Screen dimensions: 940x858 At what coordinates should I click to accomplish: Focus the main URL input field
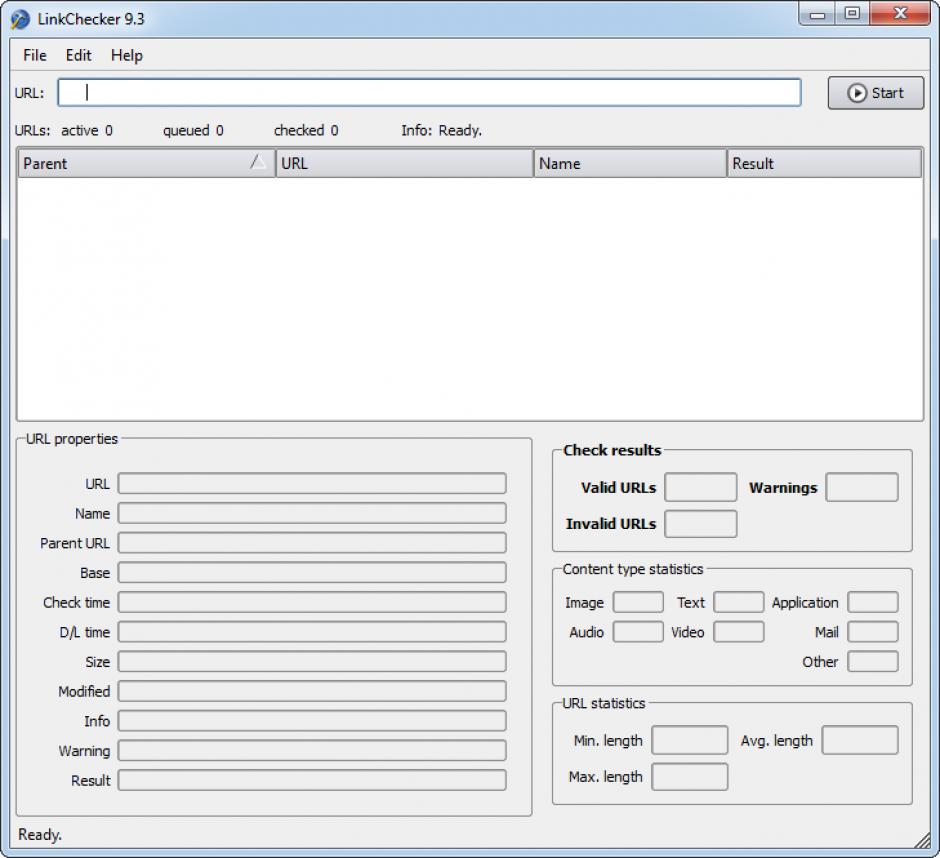click(429, 92)
